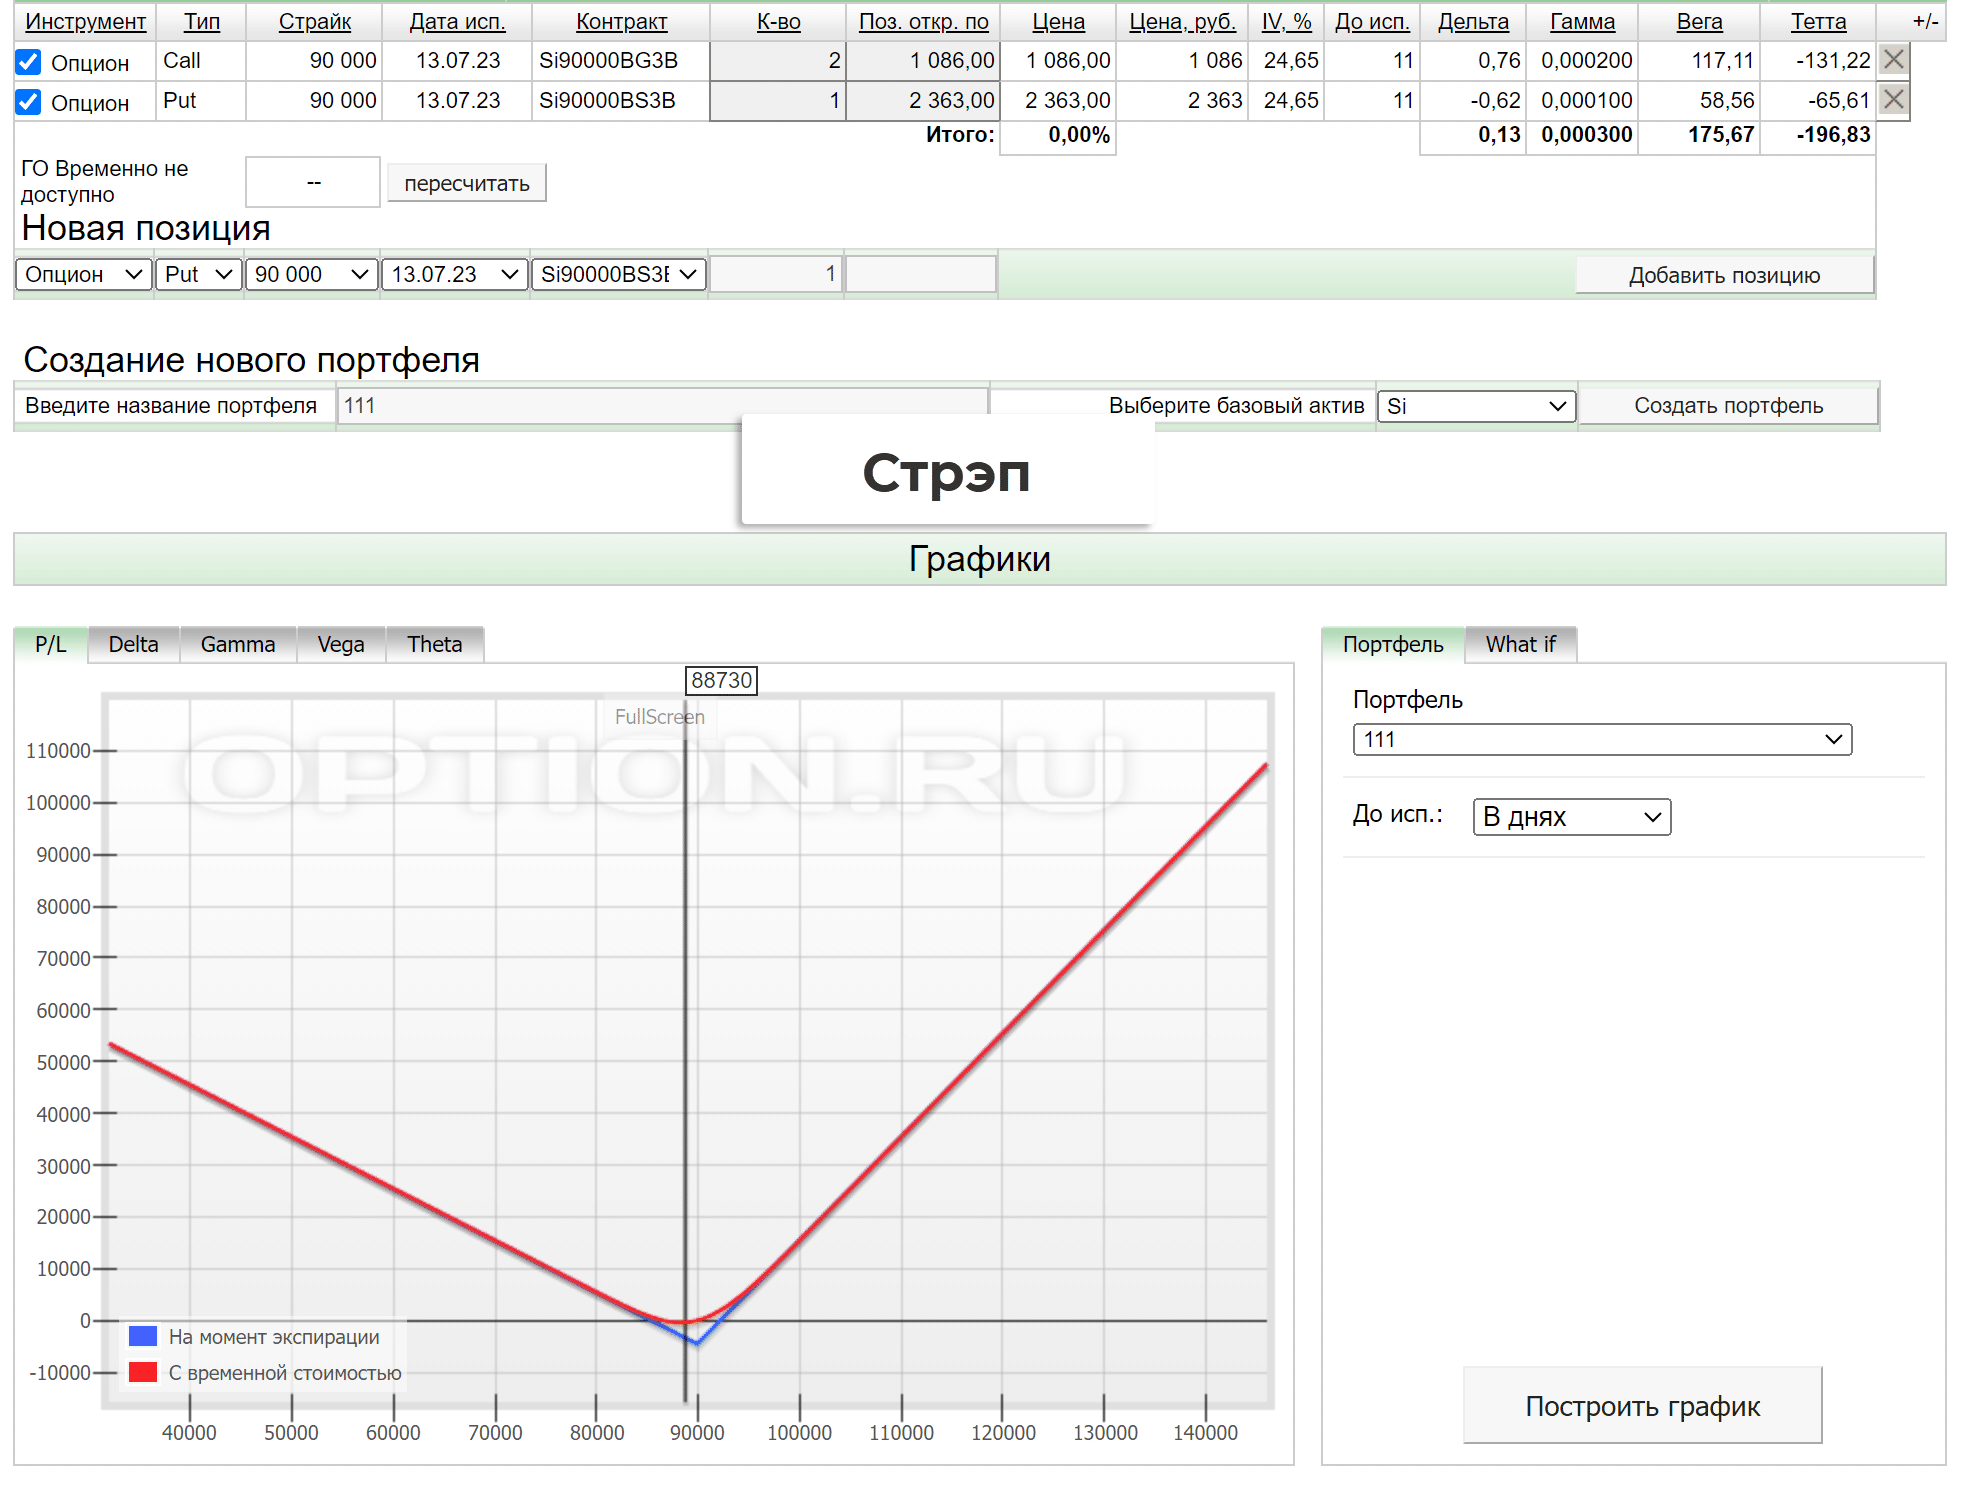
Task: Click the red time-value legend swatch
Action: coord(143,1373)
